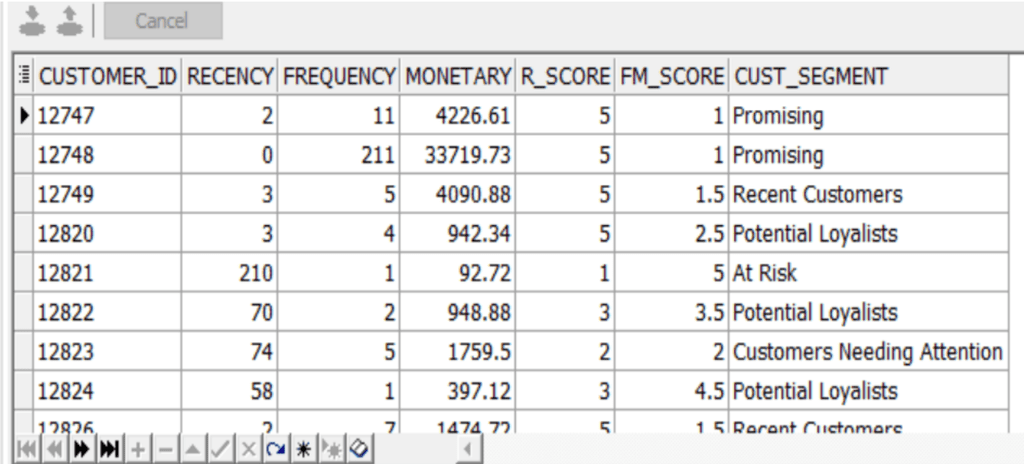Click recency value 74
Screen dimensions: 1024x464
tap(229, 352)
